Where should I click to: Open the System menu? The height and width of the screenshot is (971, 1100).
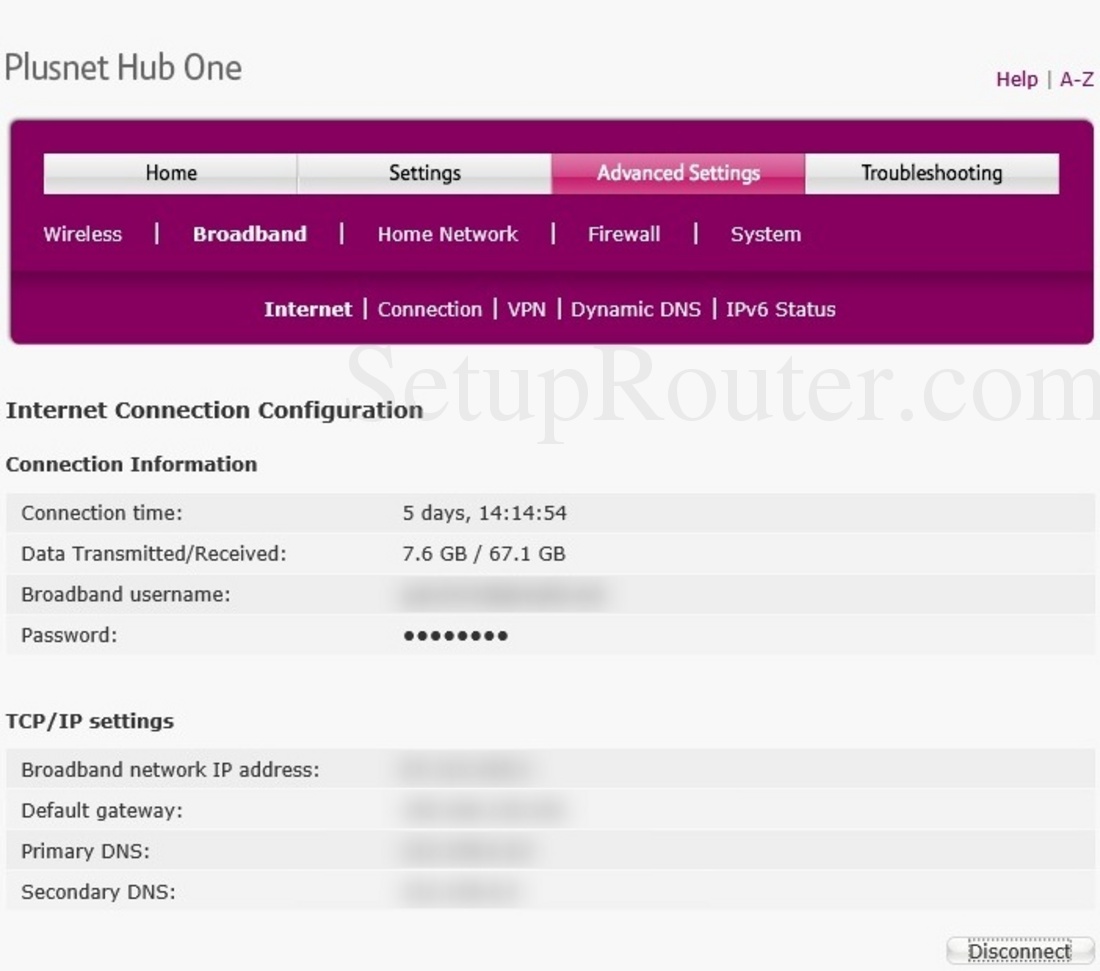pos(766,234)
